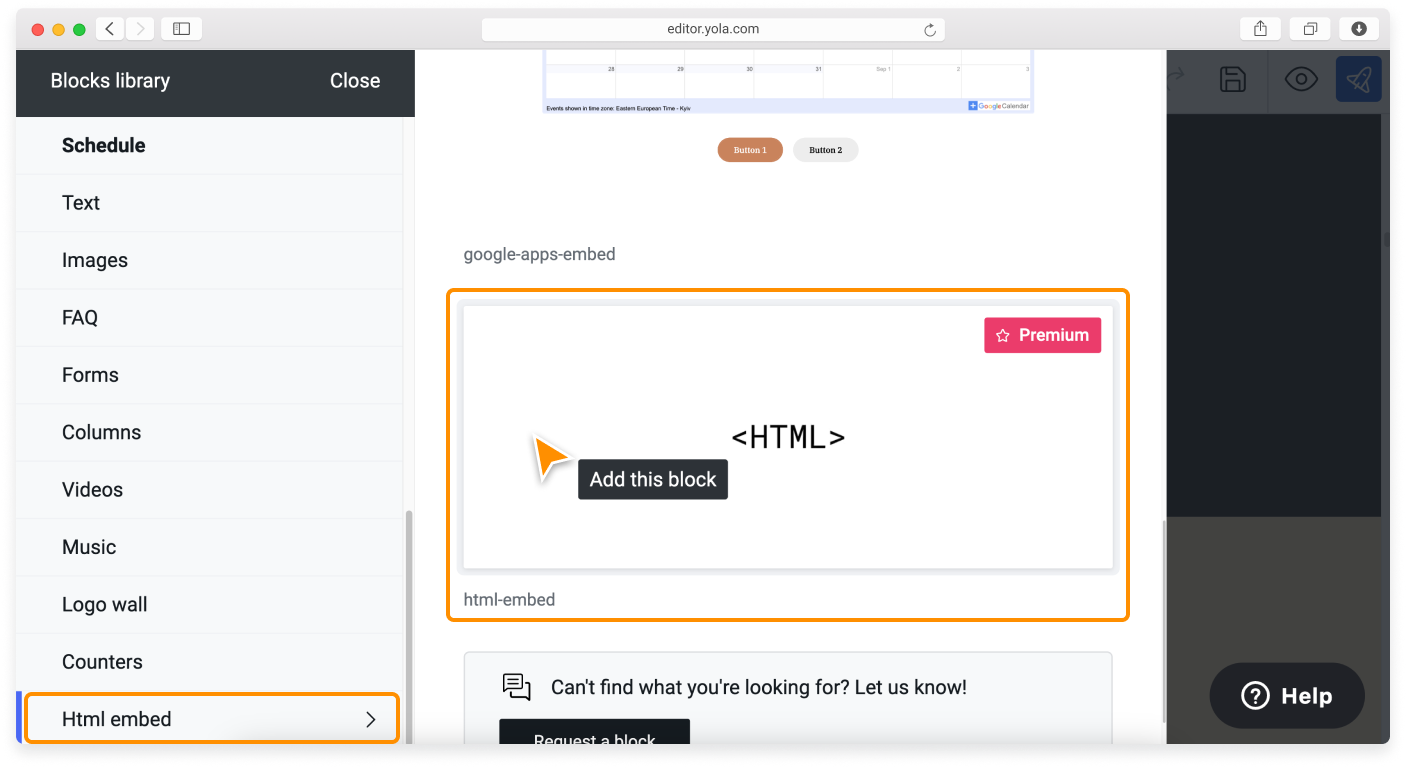The image size is (1406, 768).
Task: Expand the Html embed chevron
Action: (371, 718)
